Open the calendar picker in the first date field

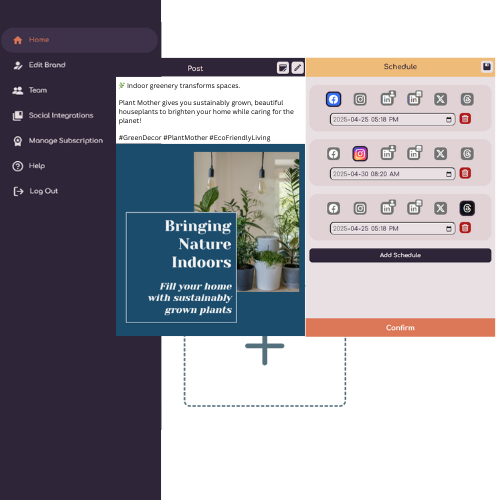449,120
